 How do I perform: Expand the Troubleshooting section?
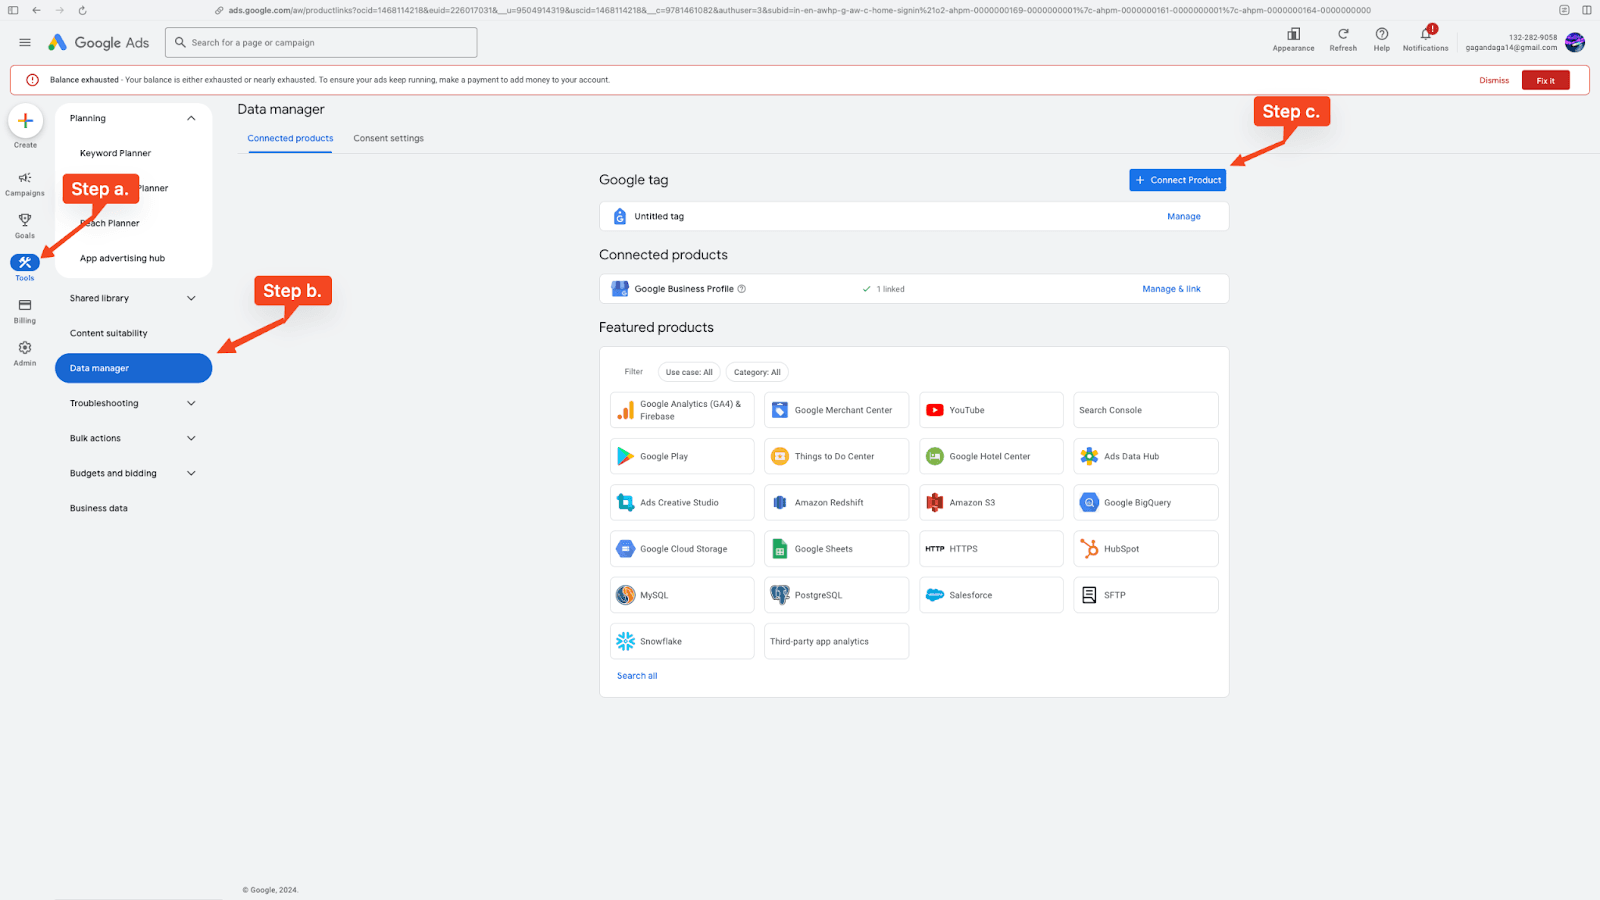pyautogui.click(x=191, y=404)
